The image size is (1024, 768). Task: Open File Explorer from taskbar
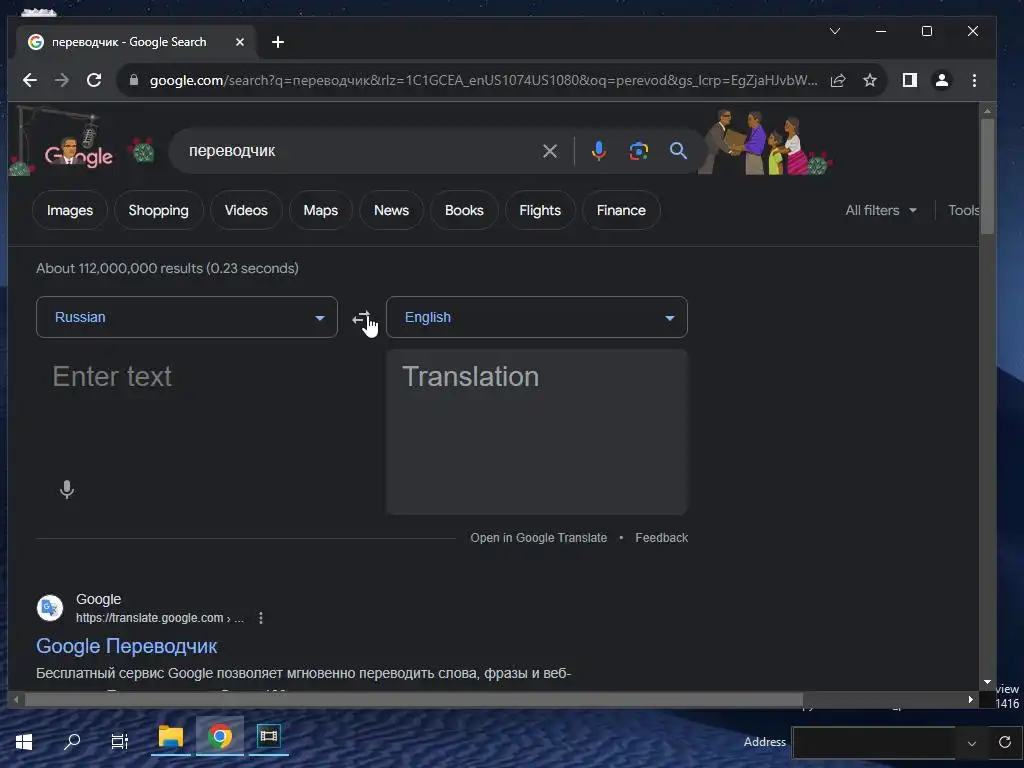[170, 738]
